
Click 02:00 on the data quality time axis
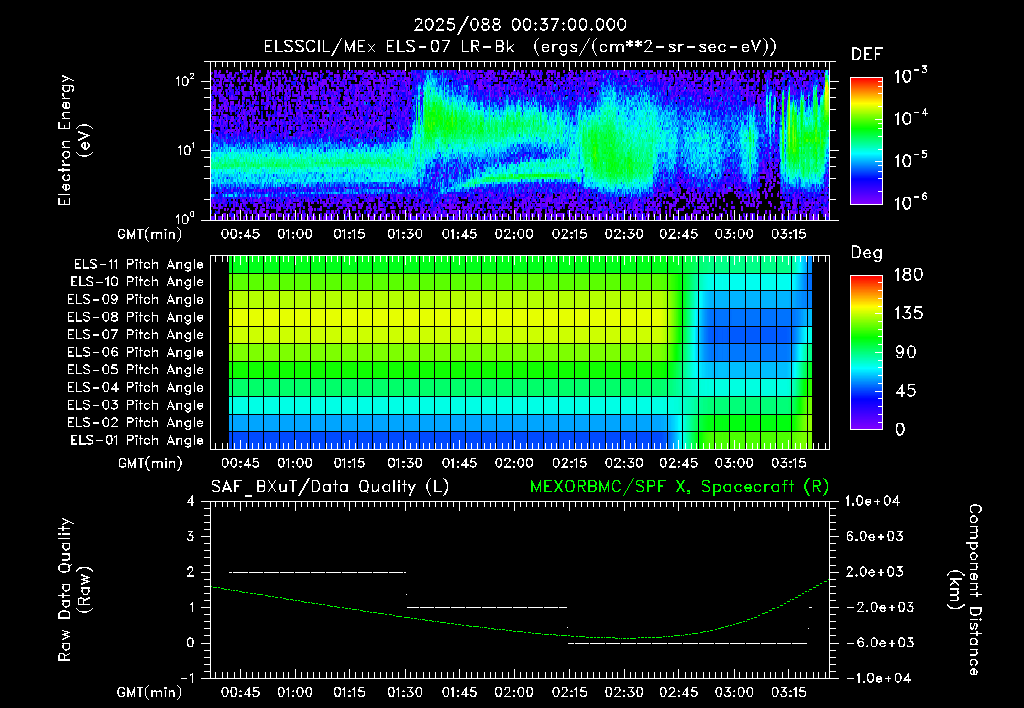pos(514,692)
